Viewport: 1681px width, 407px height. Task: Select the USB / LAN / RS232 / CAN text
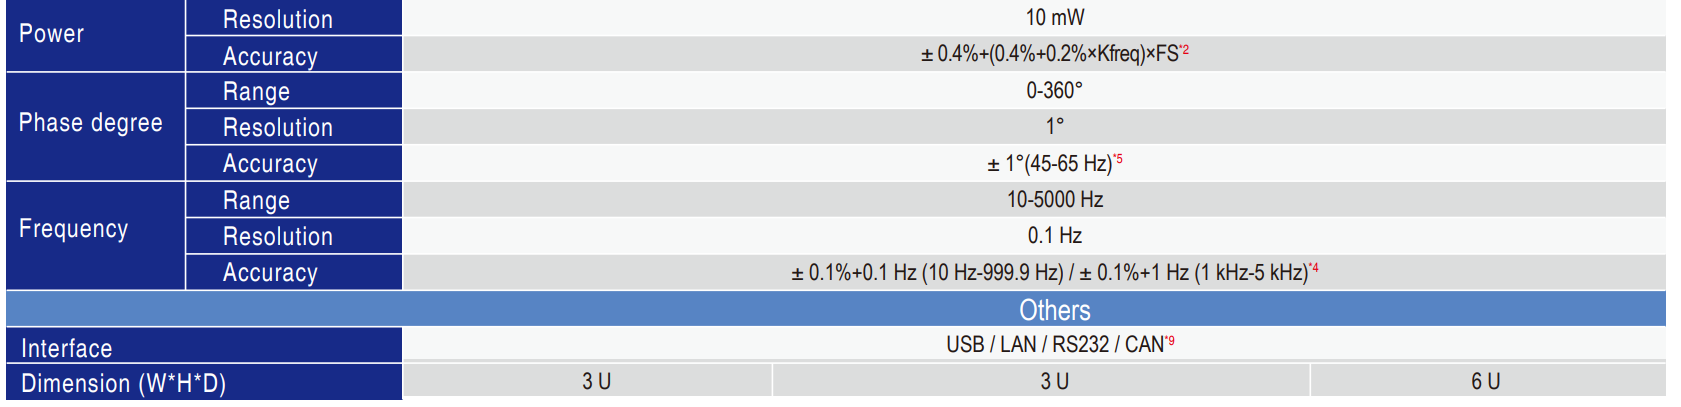(x=1054, y=345)
